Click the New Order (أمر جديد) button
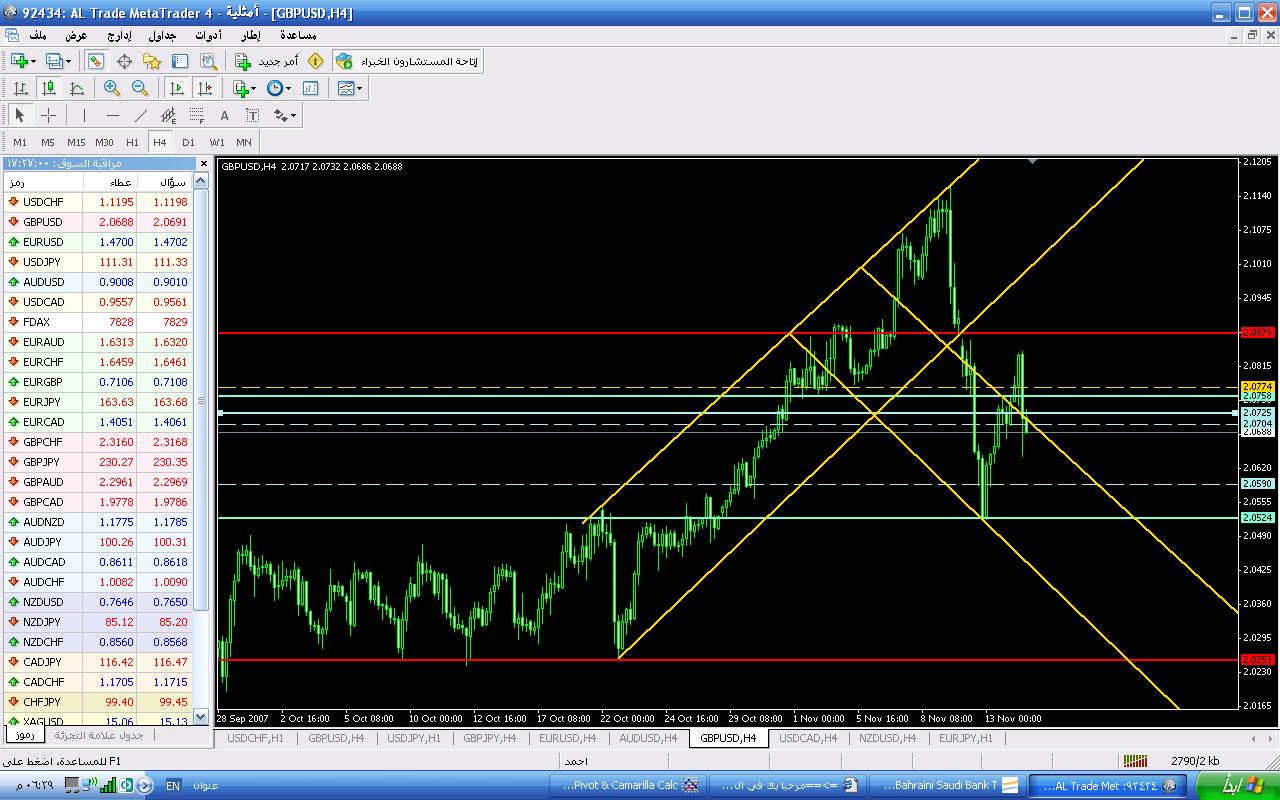This screenshot has width=1280, height=800. pos(268,62)
